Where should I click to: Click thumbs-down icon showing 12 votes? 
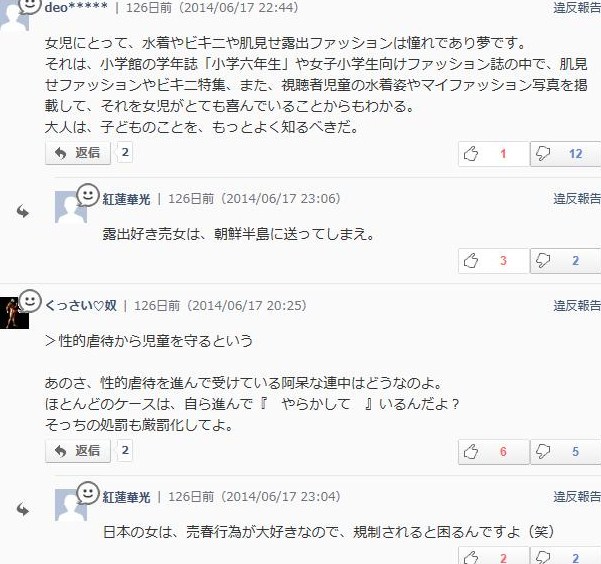[x=565, y=154]
